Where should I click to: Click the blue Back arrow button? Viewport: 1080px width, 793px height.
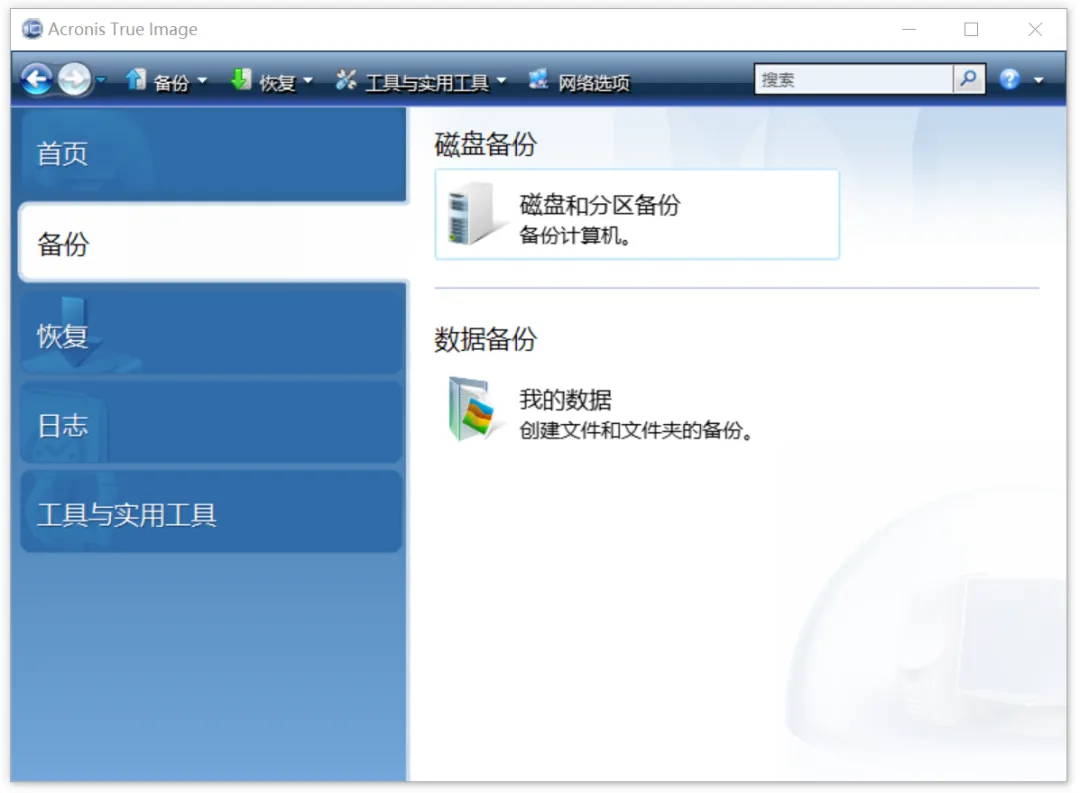[37, 79]
